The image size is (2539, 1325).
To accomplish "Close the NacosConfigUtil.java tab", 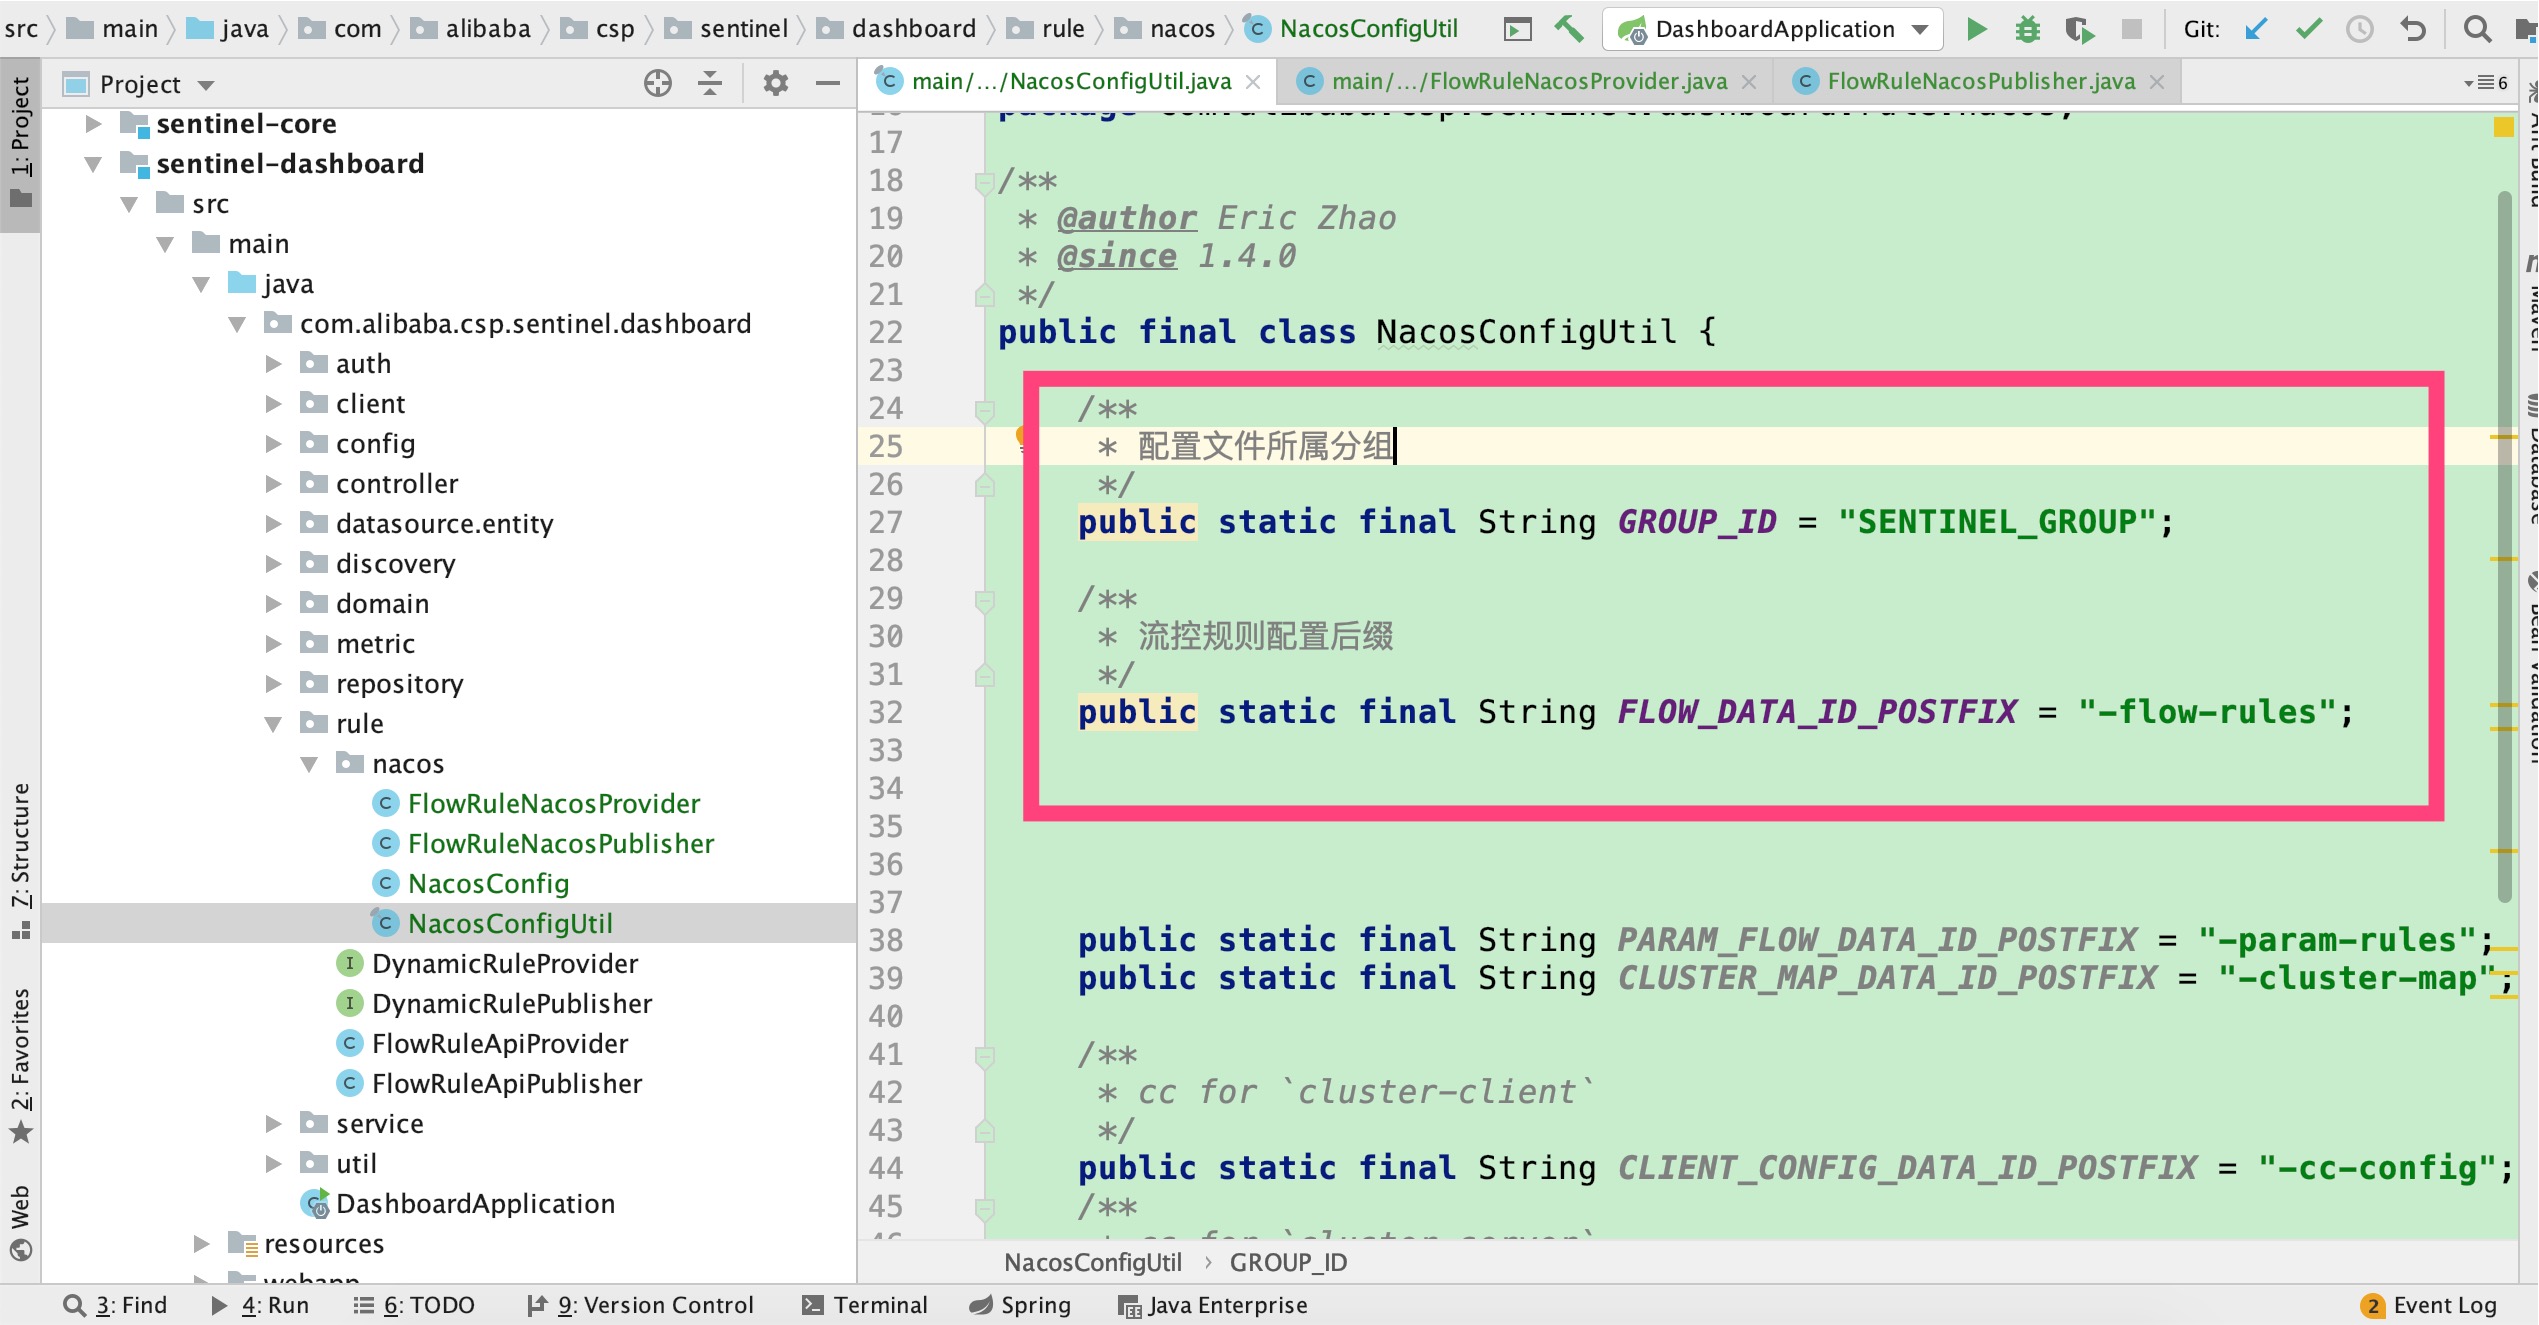I will click(1253, 82).
